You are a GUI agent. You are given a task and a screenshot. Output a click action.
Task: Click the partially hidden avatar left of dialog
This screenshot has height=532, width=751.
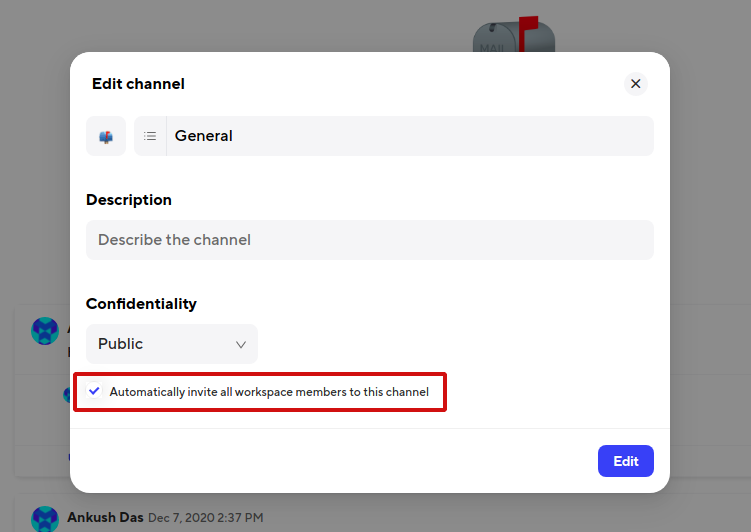point(45,331)
